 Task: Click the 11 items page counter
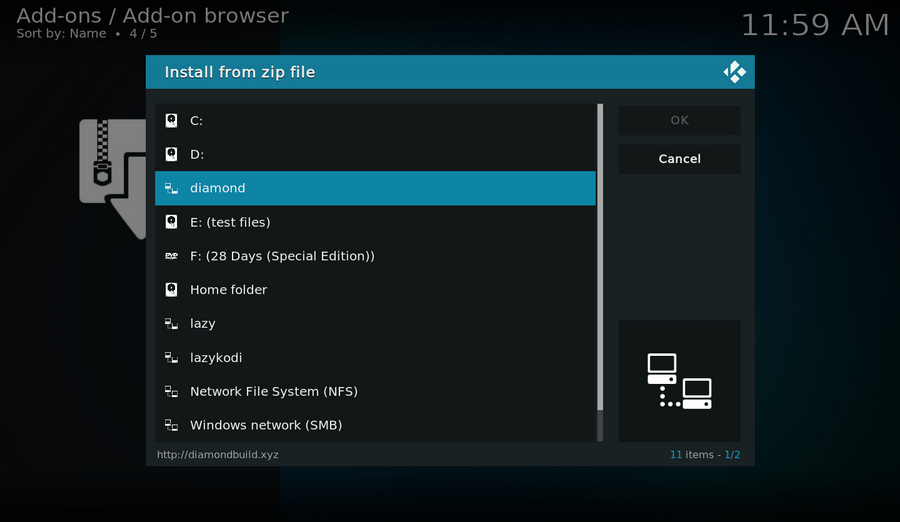tap(705, 454)
